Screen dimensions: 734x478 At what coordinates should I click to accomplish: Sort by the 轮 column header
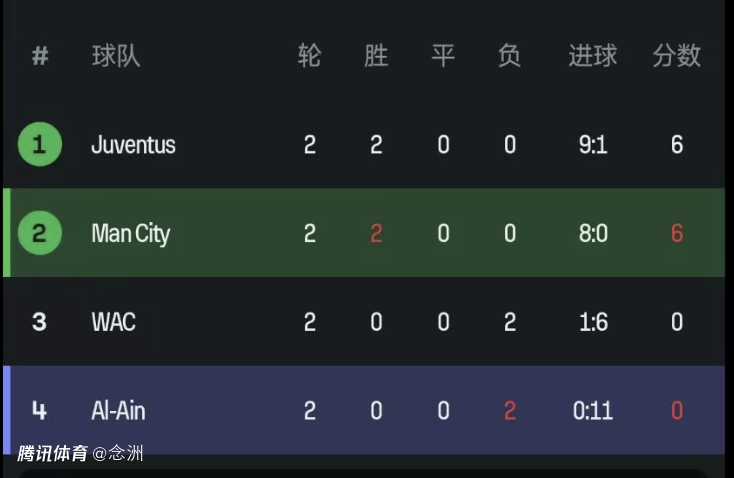coord(309,56)
